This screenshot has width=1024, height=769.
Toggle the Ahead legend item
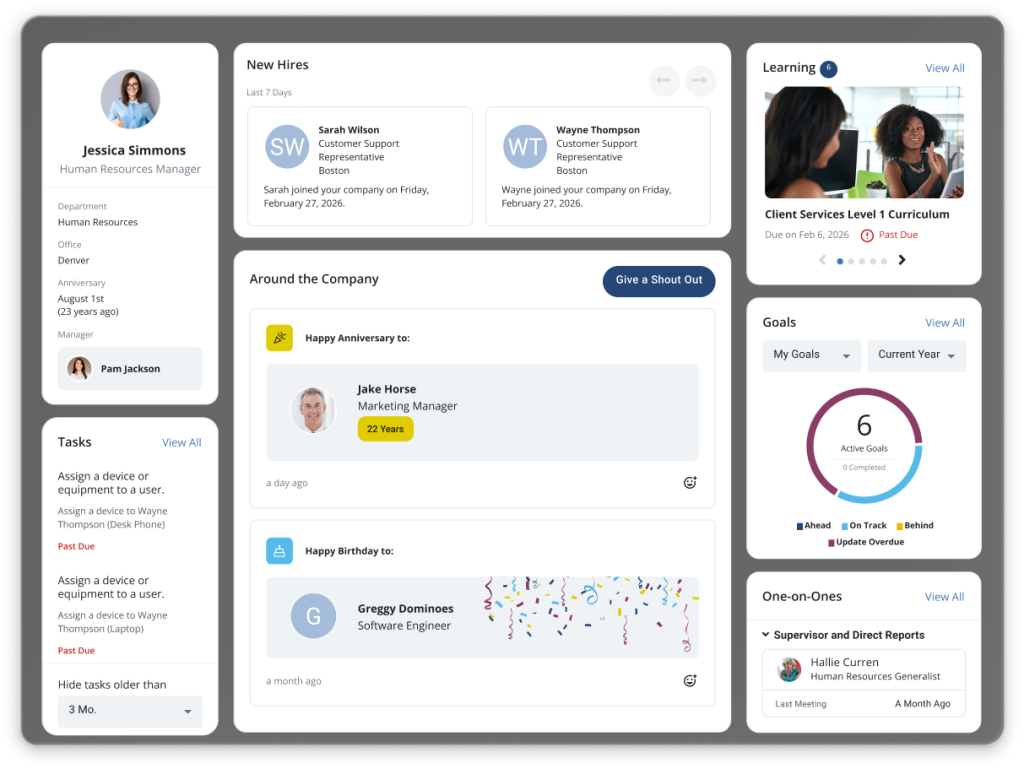click(814, 526)
